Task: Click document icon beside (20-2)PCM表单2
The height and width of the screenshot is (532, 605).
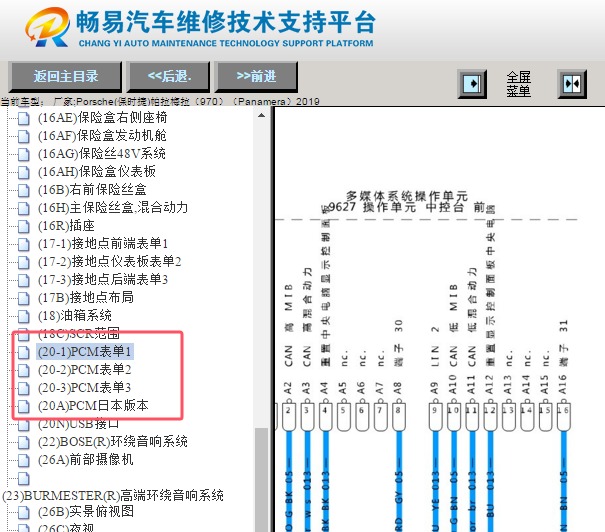Action: tap(24, 370)
